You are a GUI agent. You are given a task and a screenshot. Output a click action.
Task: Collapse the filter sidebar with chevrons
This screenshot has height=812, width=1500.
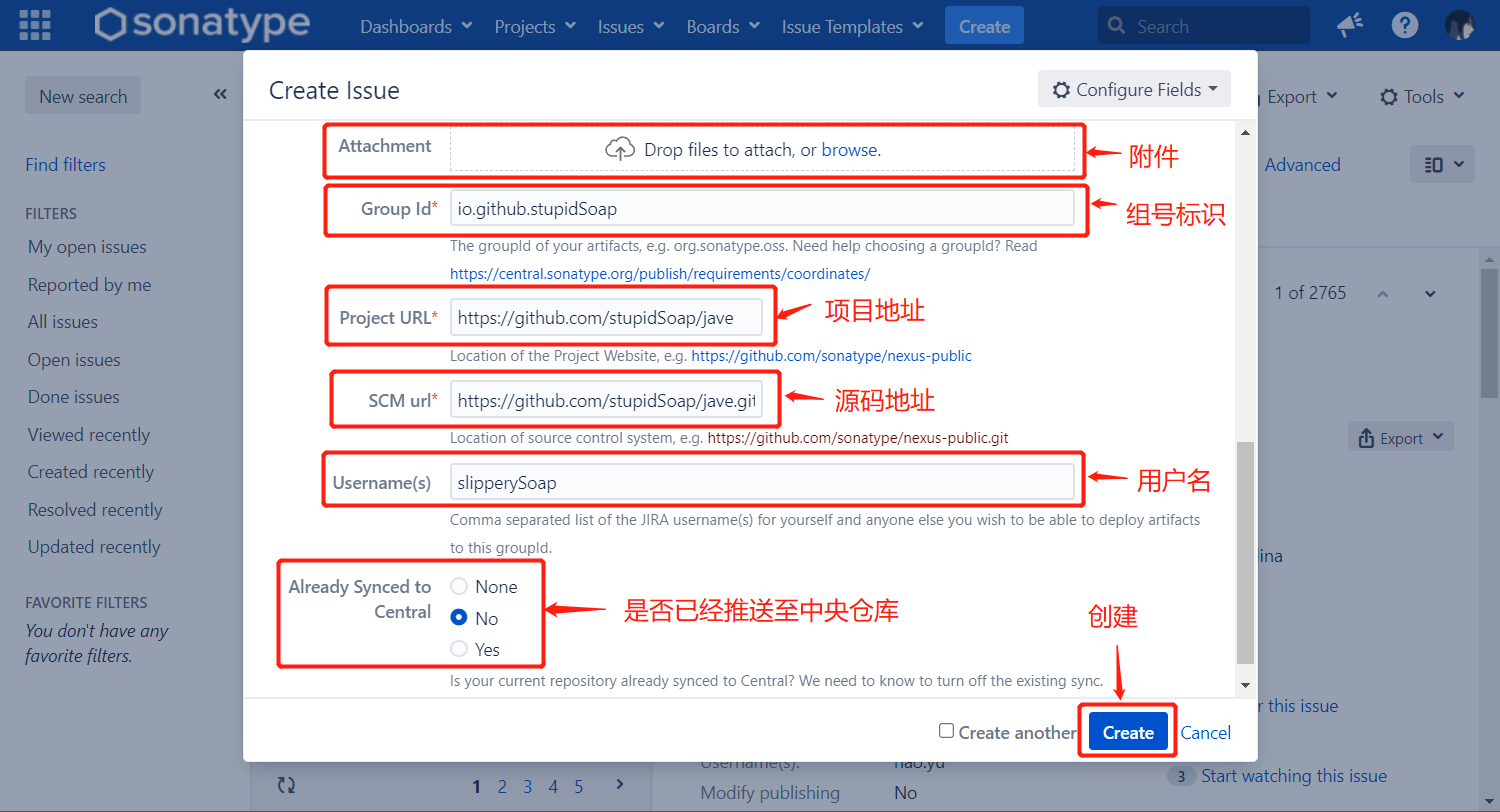(x=220, y=95)
